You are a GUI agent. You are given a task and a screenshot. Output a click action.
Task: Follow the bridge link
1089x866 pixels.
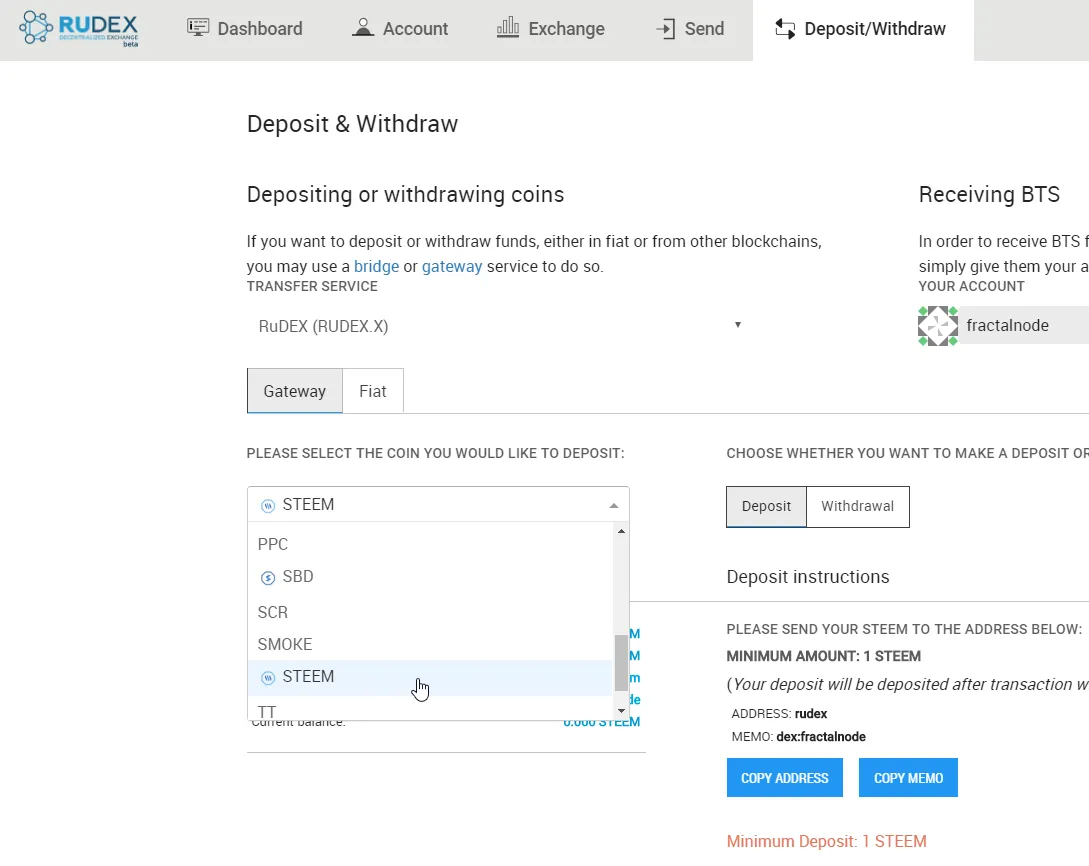[376, 267]
